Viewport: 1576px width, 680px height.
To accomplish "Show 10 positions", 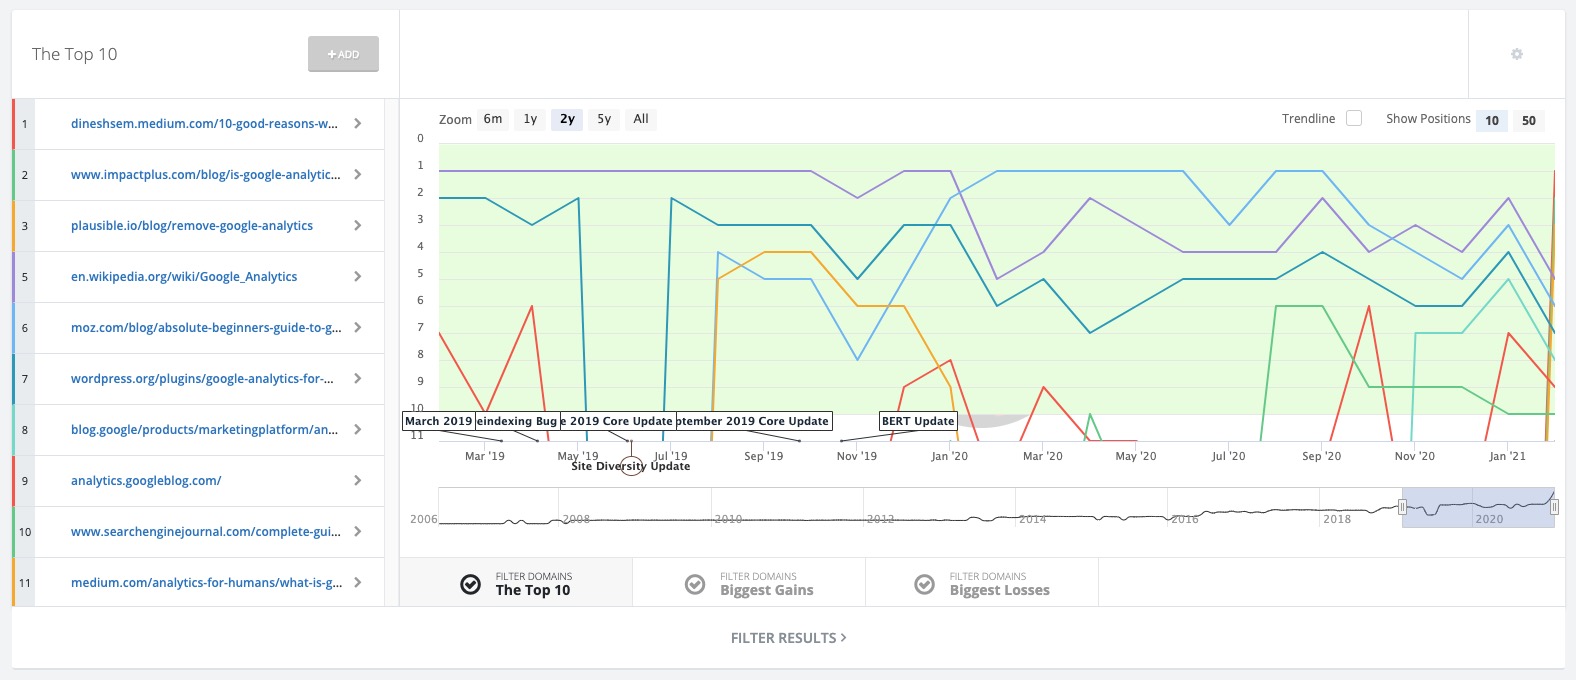I will [x=1492, y=120].
